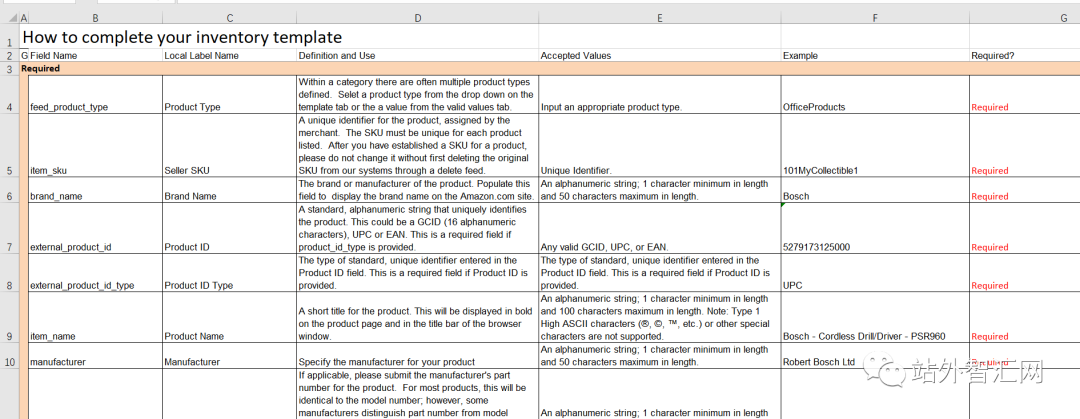1080x419 pixels.
Task: Select column E header
Action: [x=659, y=18]
